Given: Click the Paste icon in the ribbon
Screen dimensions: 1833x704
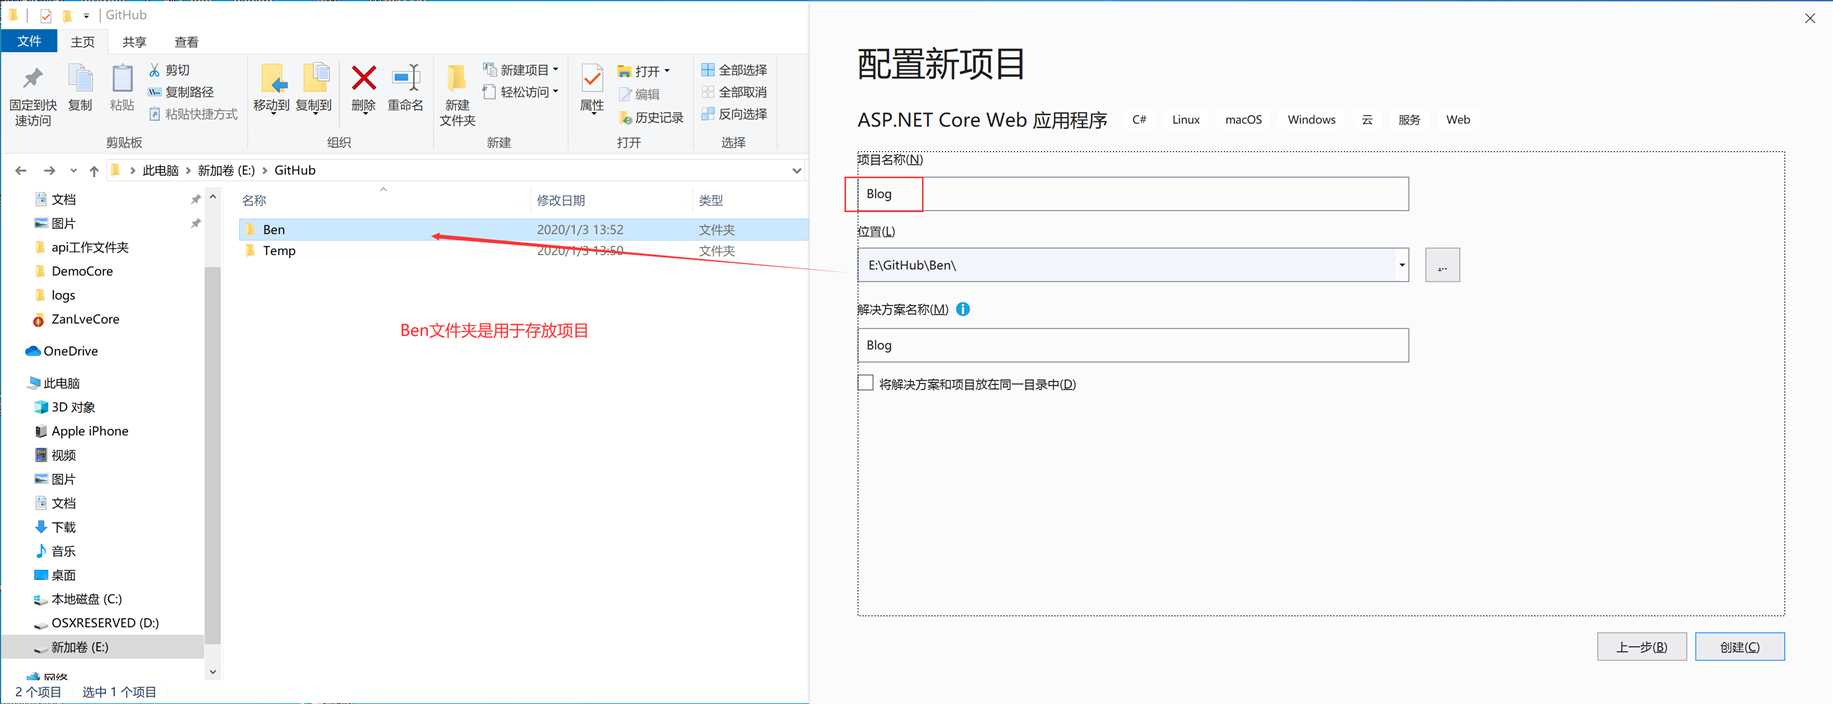Looking at the screenshot, I should click(x=122, y=78).
